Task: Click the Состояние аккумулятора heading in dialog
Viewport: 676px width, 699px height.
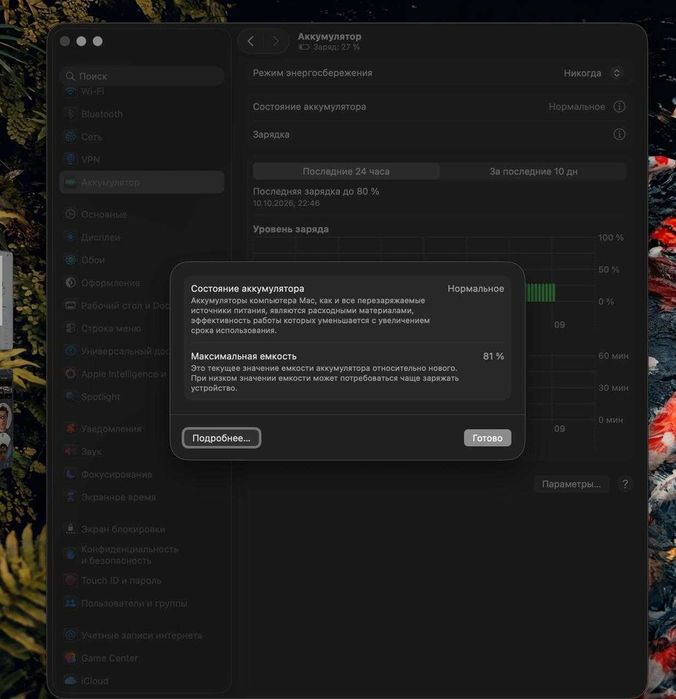Action: point(247,288)
